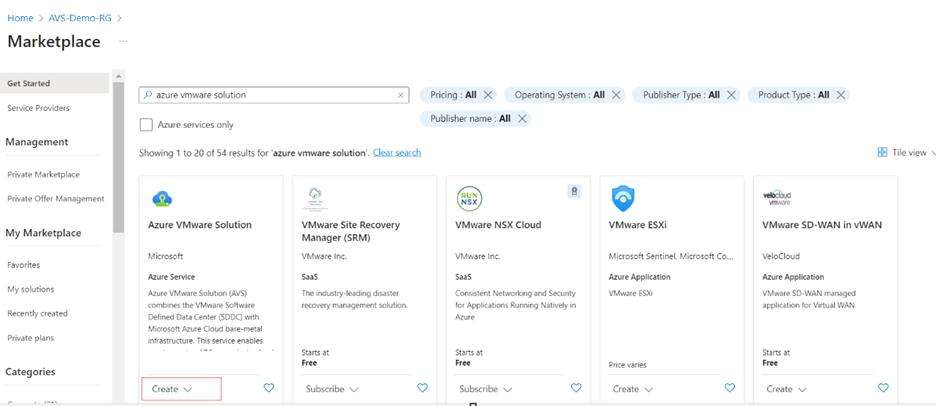Screen dimensions: 936x406
Task: Click the VeloCloud publisher text
Action: point(781,256)
